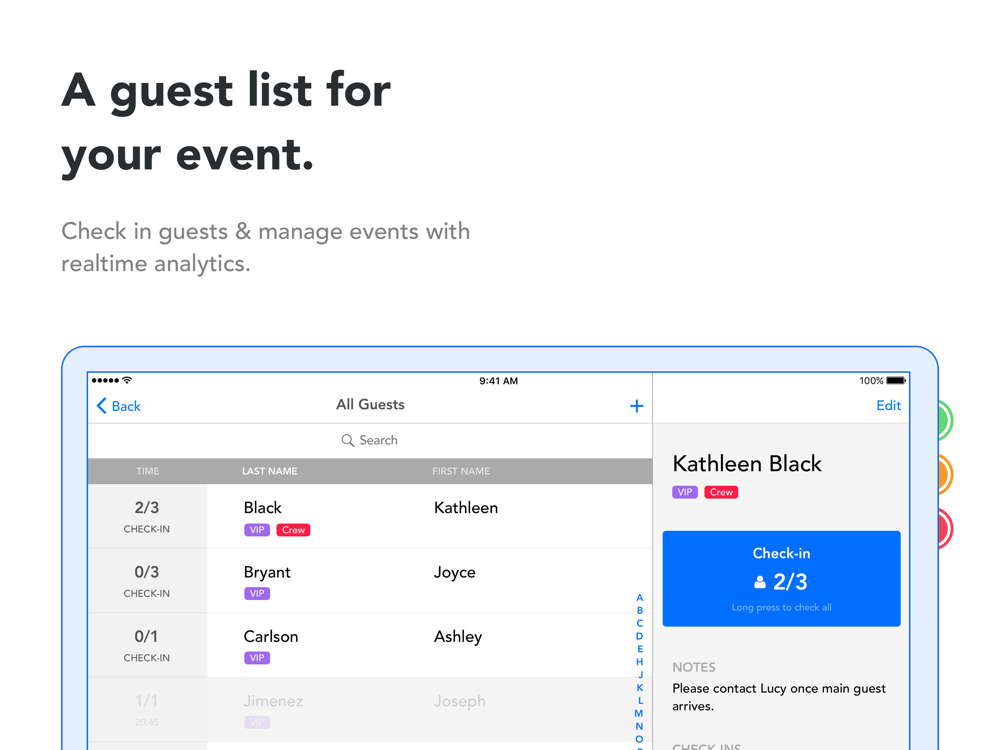This screenshot has height=750, width=1000.
Task: Click the VIP tag under Carlson
Action: pyautogui.click(x=257, y=658)
